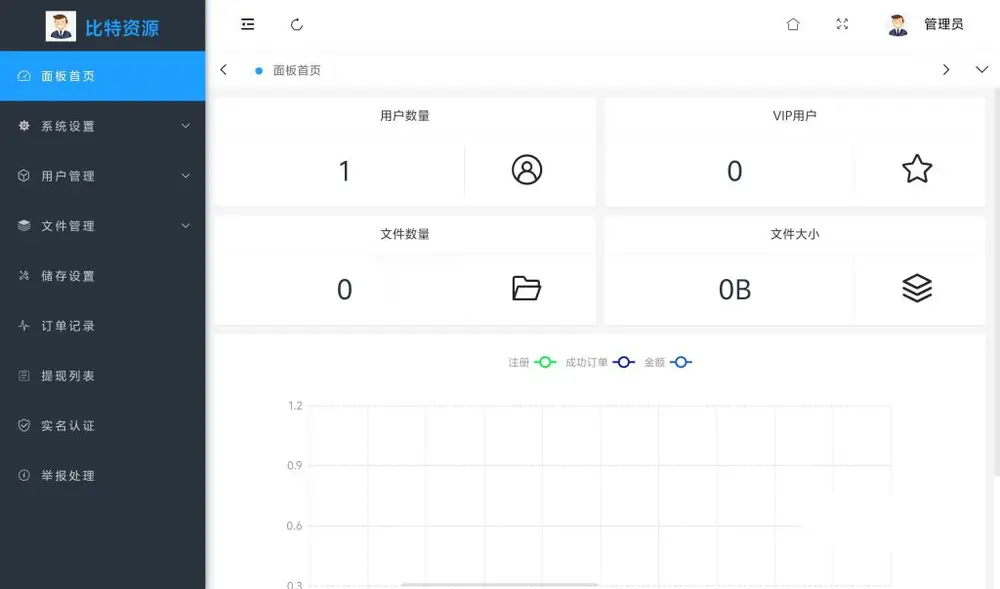Screen dimensions: 1000x589
Task: Click the 面板首页 dashboard gauge icon
Action: coord(24,76)
